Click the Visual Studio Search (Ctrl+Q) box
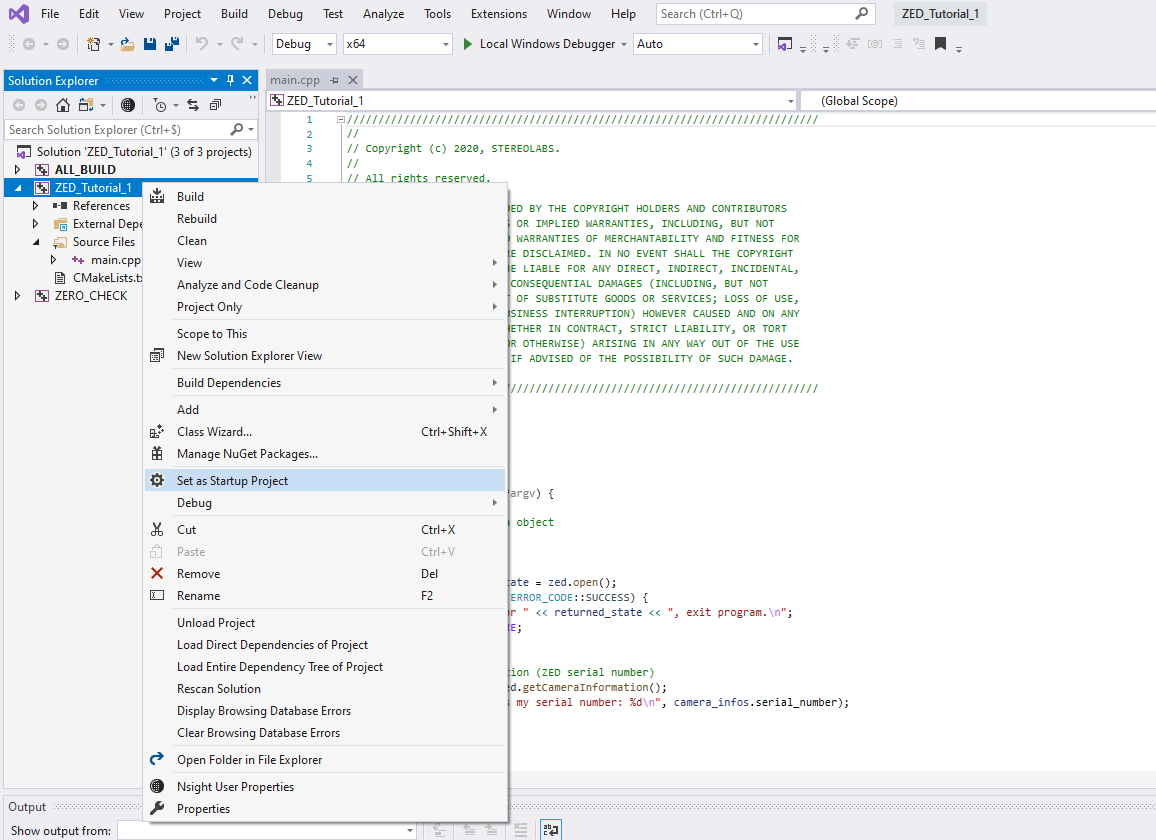Screen dimensions: 1156x840 point(765,14)
